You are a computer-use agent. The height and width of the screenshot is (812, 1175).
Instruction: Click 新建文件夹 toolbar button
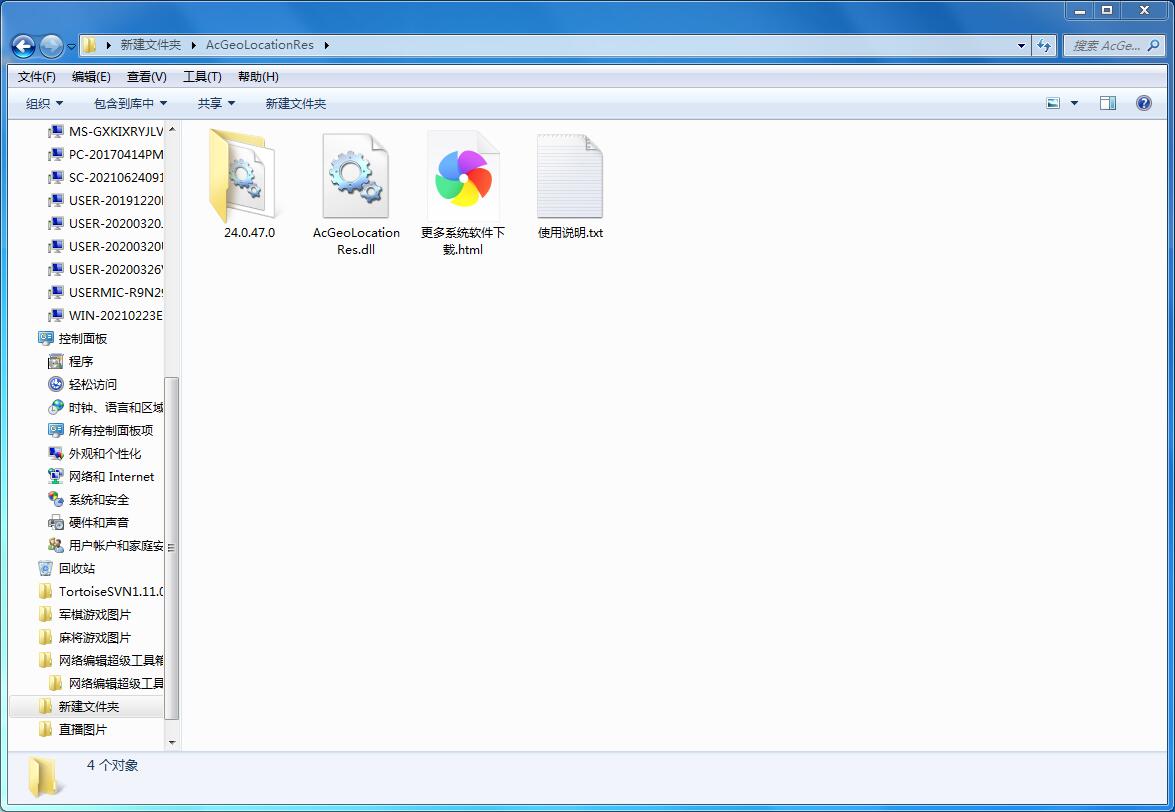(x=296, y=103)
